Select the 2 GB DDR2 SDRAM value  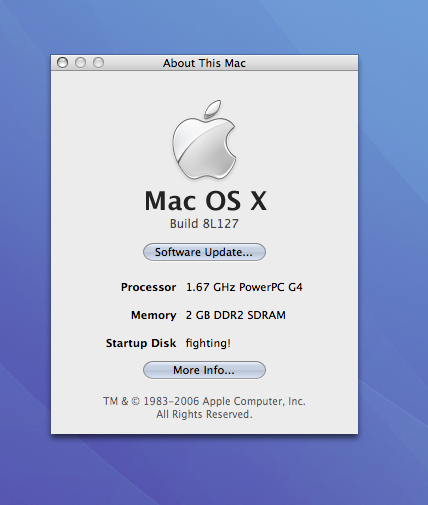236,315
